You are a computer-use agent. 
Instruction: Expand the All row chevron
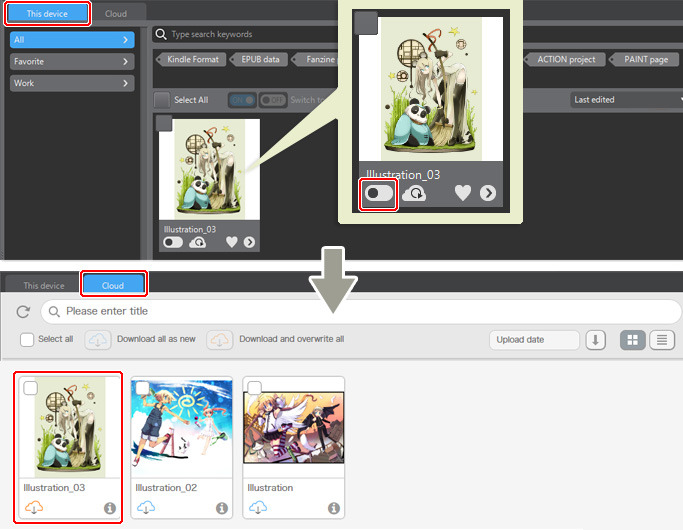pos(125,40)
